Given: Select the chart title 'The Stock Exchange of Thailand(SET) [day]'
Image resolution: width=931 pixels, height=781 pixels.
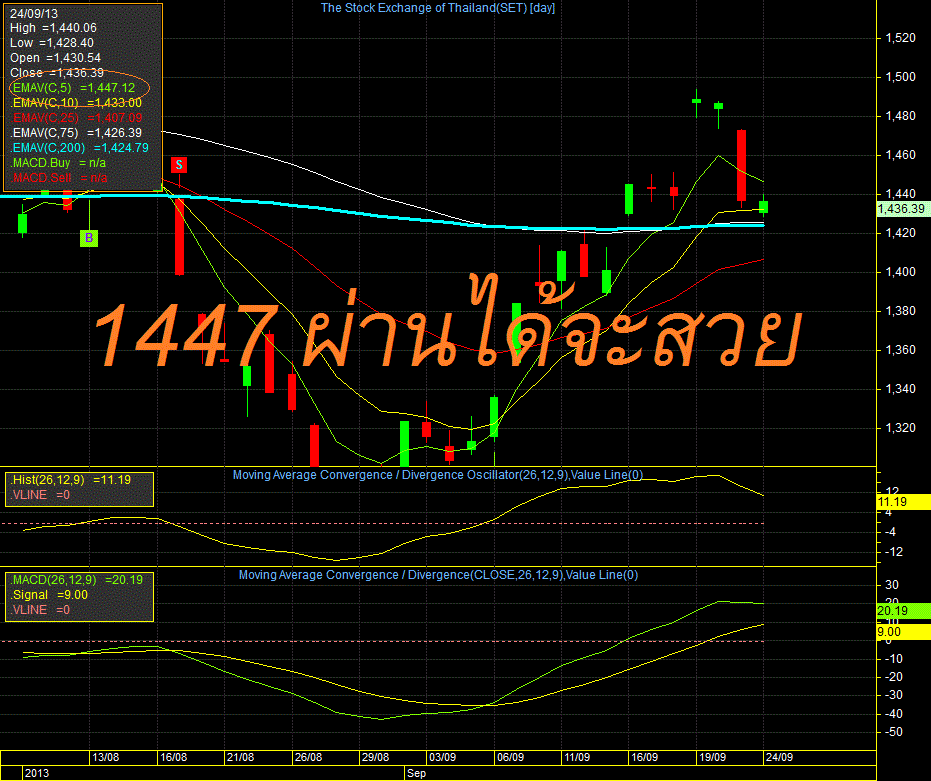Looking at the screenshot, I should [x=438, y=8].
